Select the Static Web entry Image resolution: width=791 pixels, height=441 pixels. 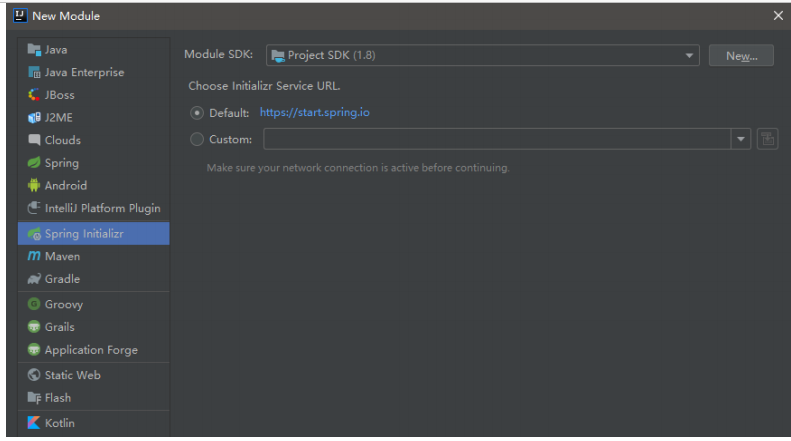93,374
